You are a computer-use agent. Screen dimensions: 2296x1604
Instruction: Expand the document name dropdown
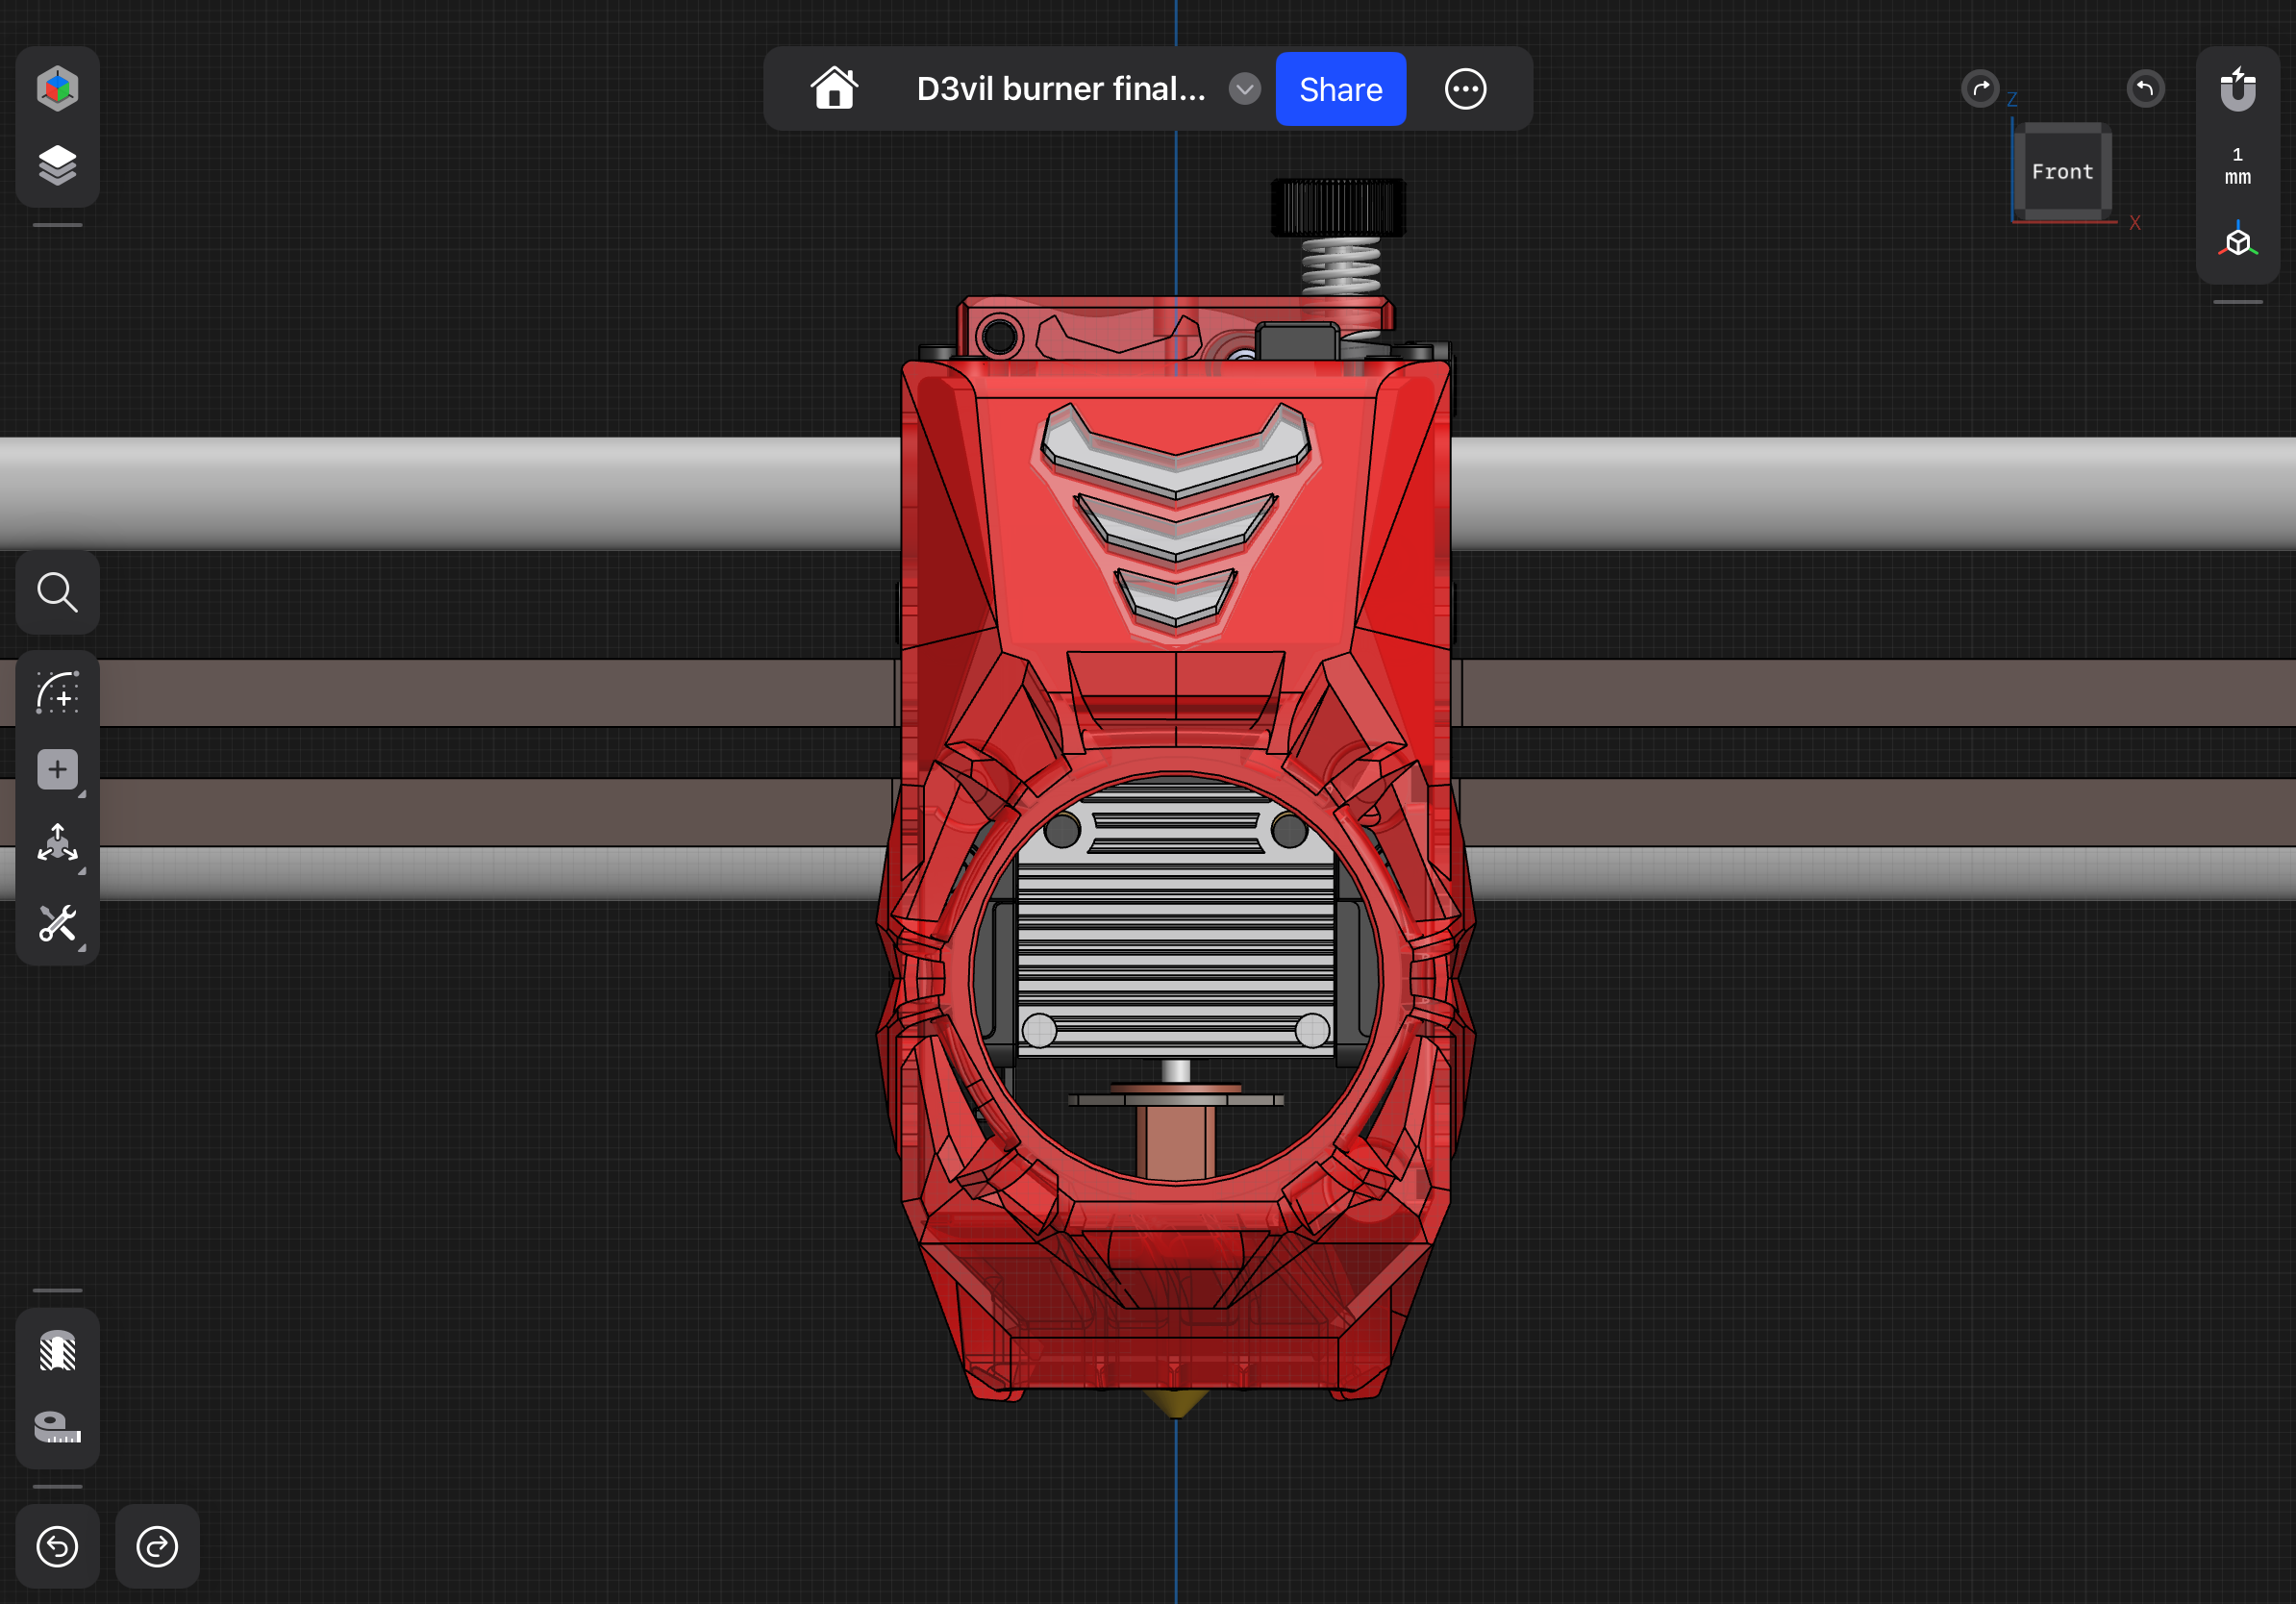(x=1244, y=89)
